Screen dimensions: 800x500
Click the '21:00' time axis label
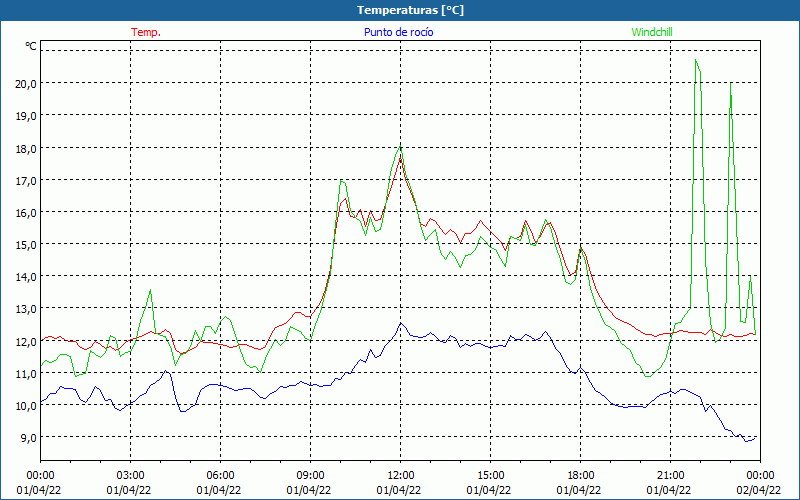tap(670, 476)
